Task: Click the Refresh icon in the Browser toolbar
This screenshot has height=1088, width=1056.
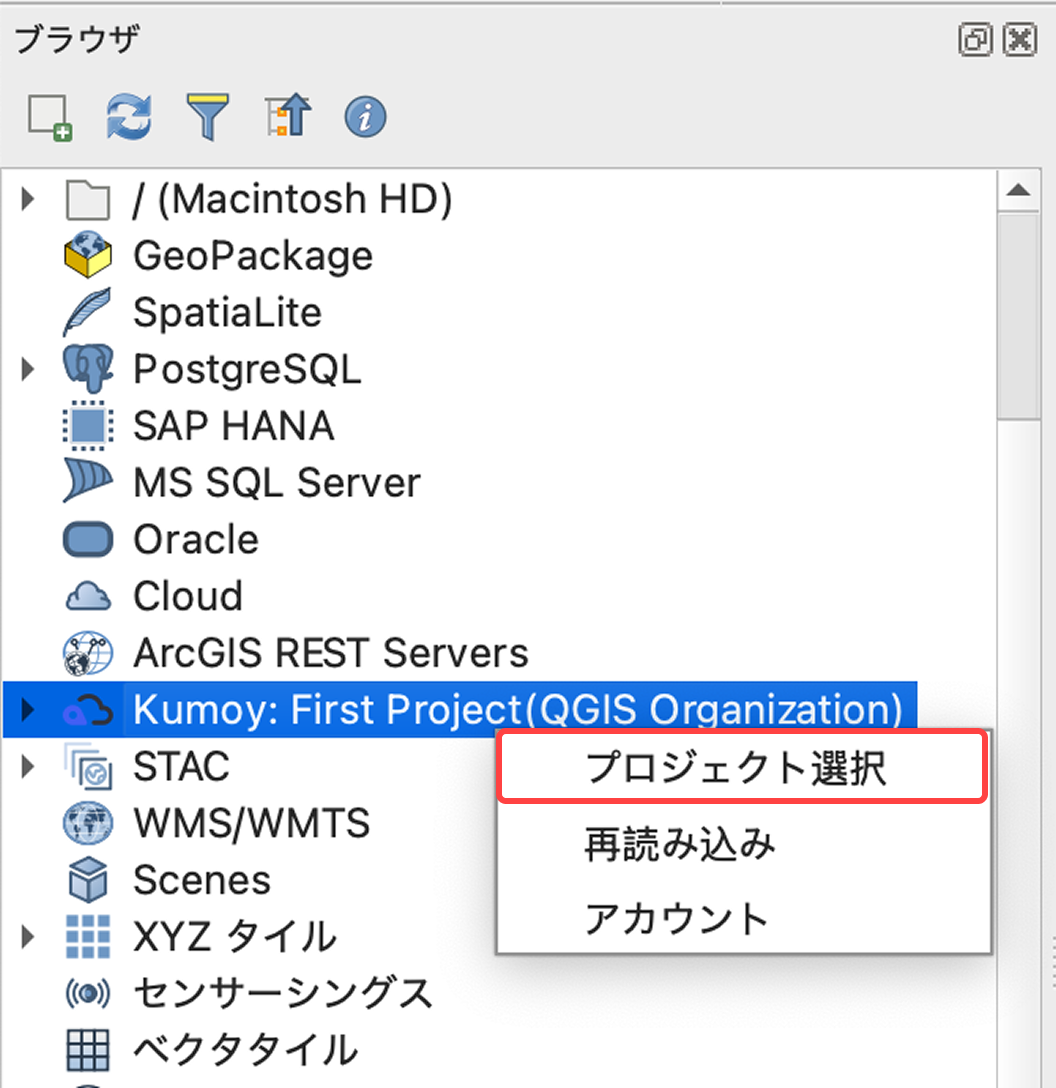Action: click(x=128, y=116)
